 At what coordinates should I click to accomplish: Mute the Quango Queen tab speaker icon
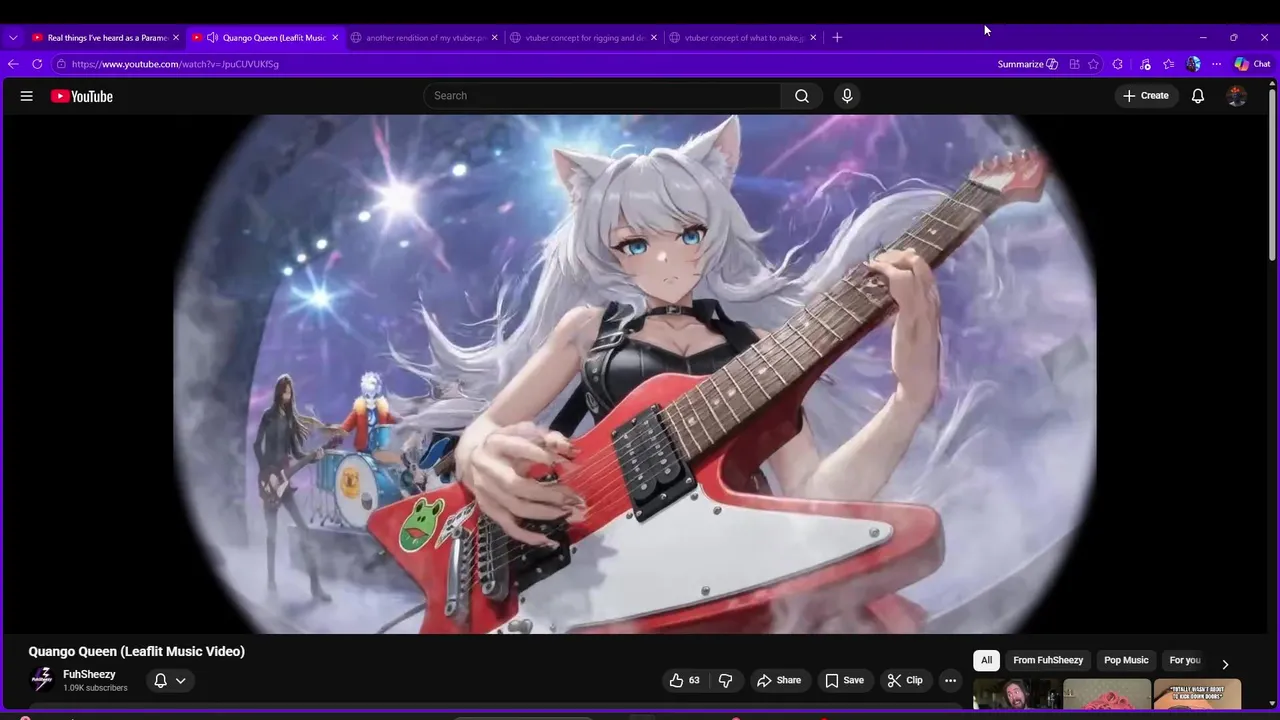coord(212,38)
